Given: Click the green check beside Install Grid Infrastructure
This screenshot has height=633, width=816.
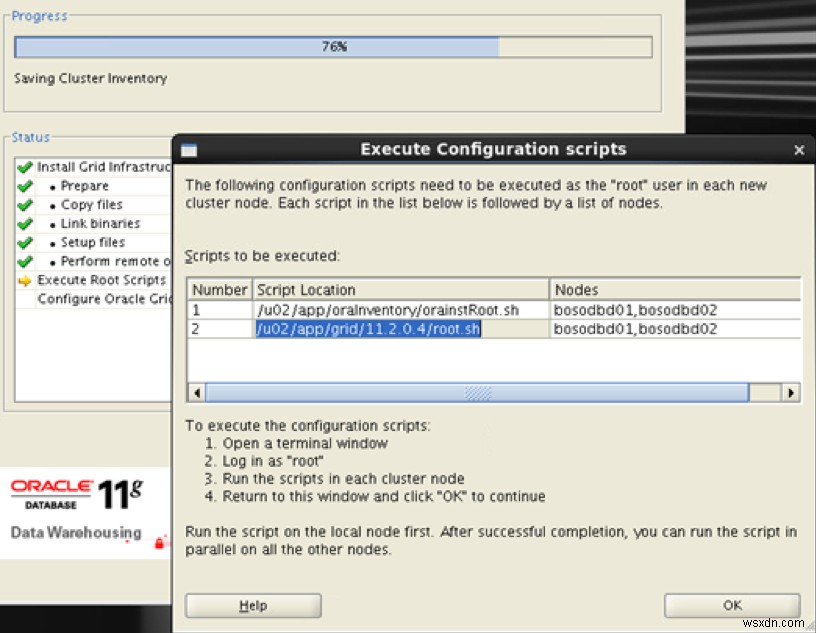Looking at the screenshot, I should click(24, 167).
